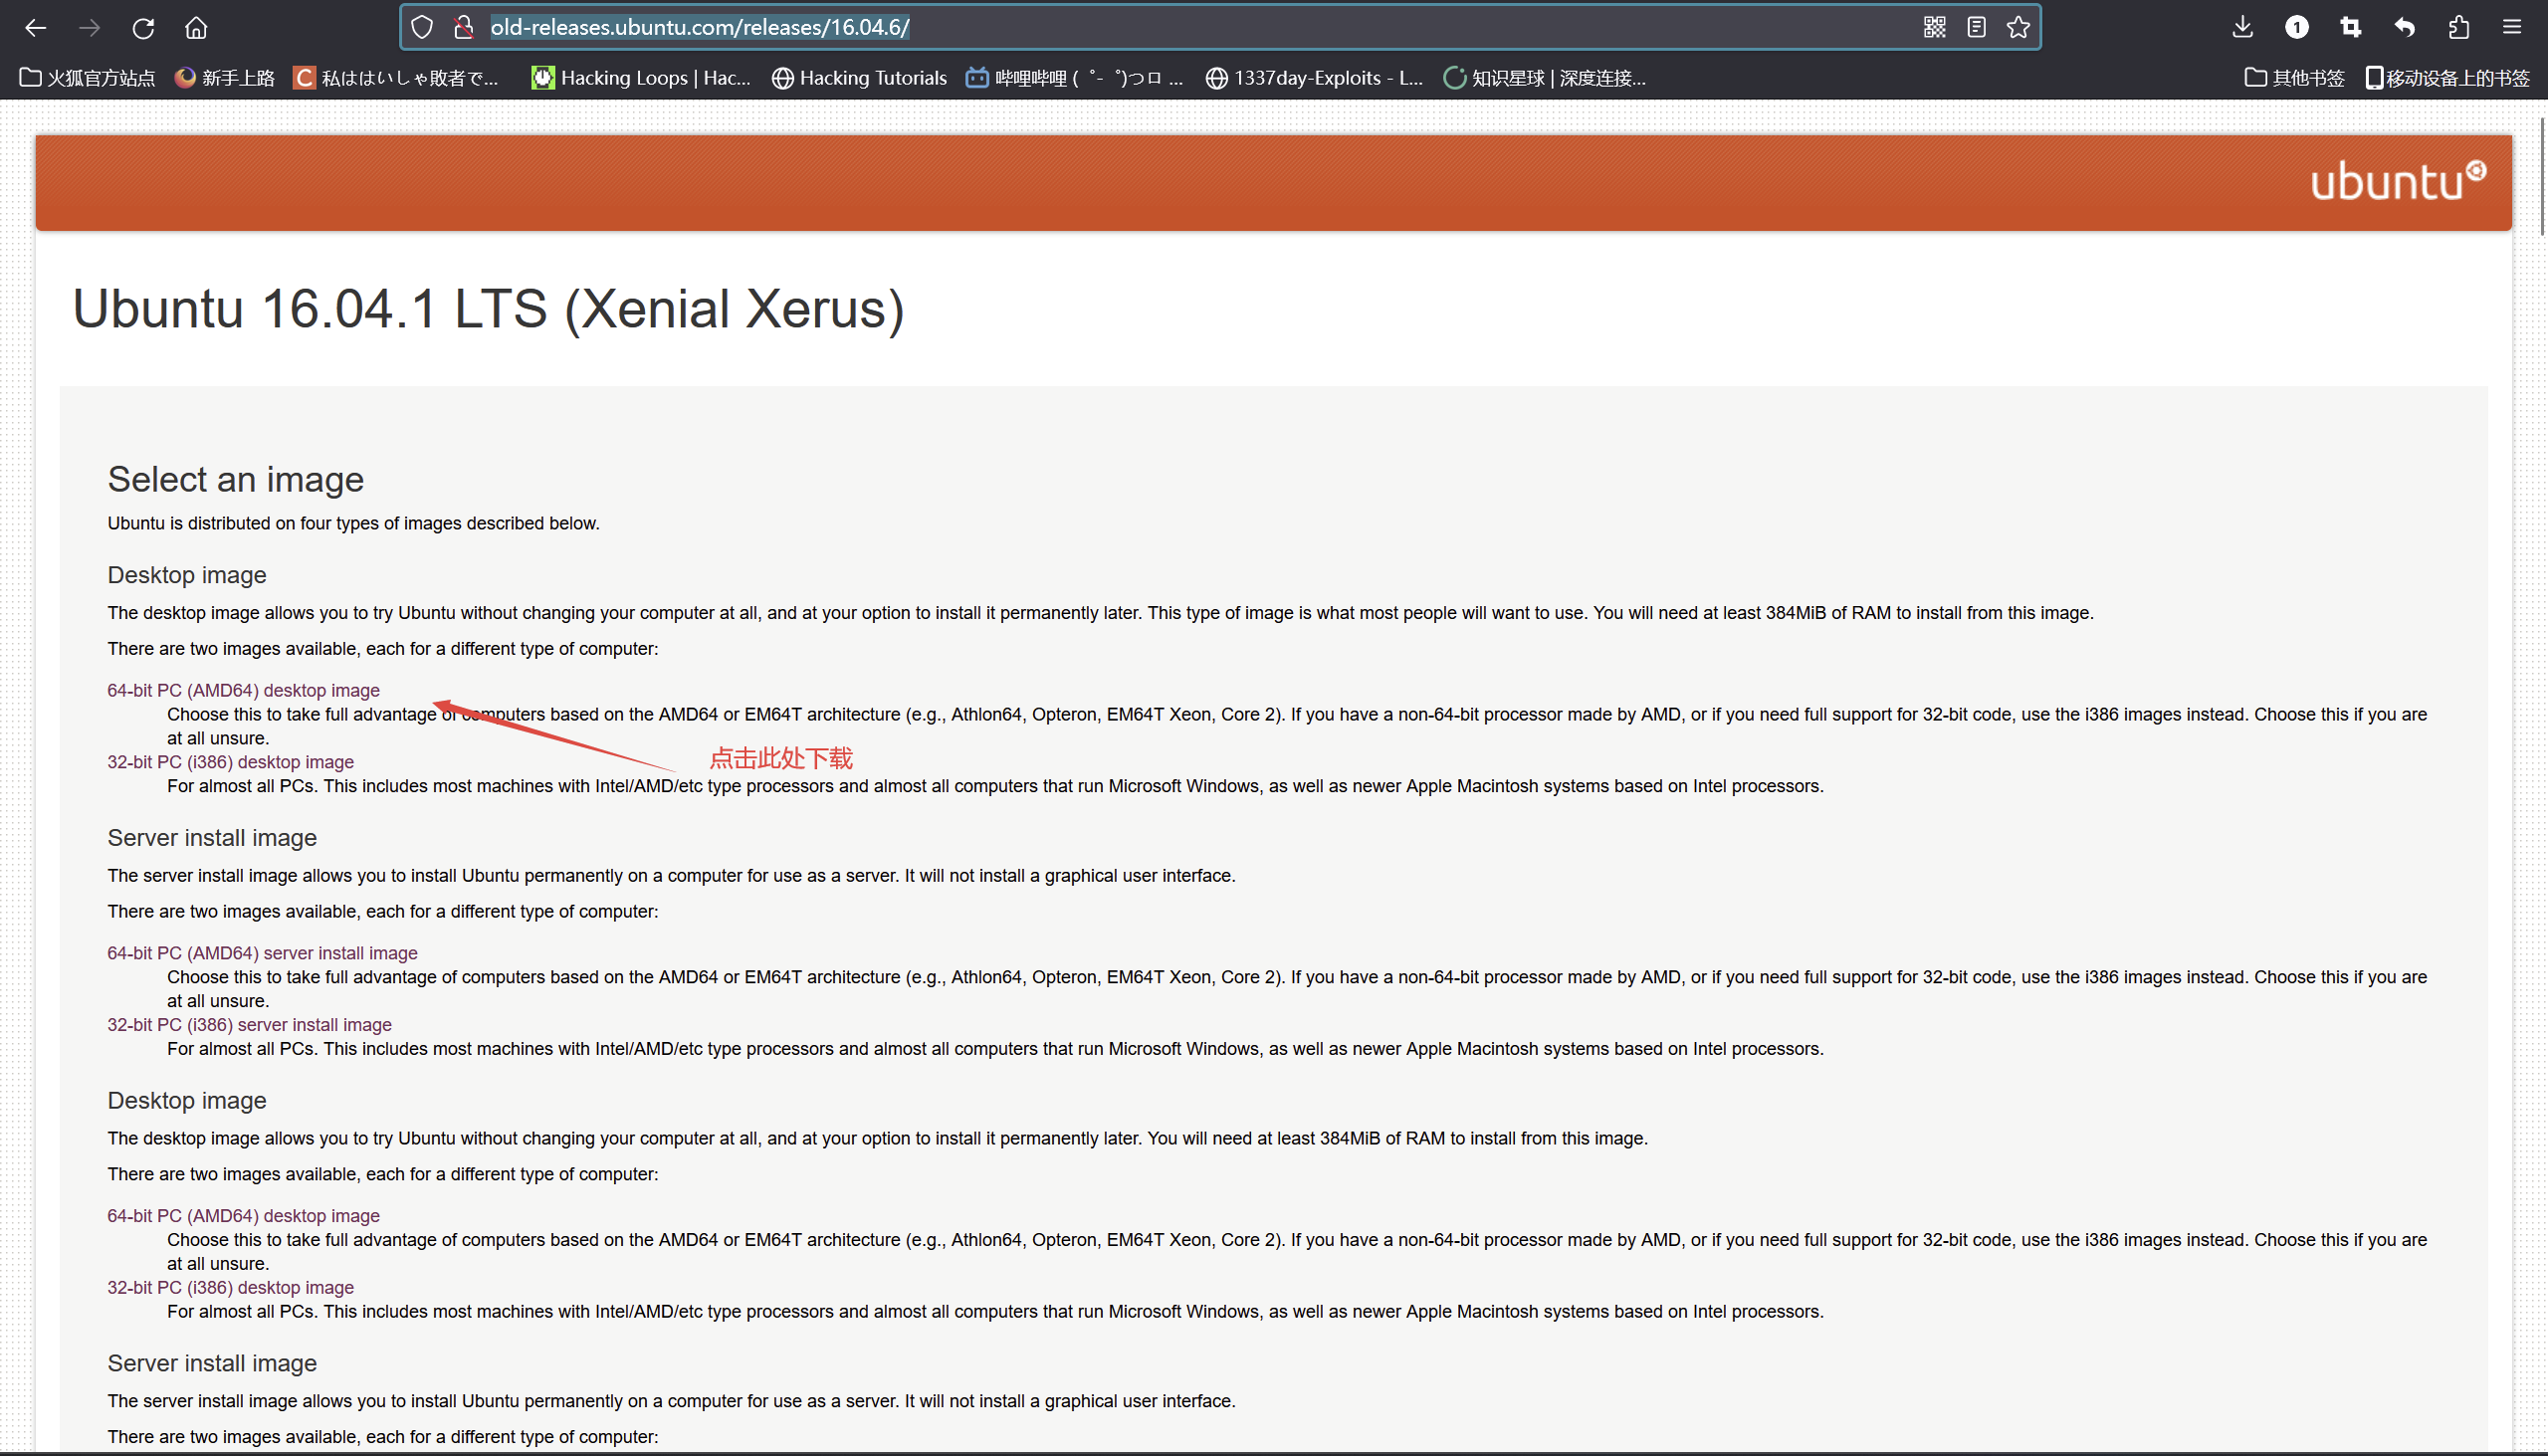Expand the 其他书签 bookmarks folder

(x=2294, y=78)
